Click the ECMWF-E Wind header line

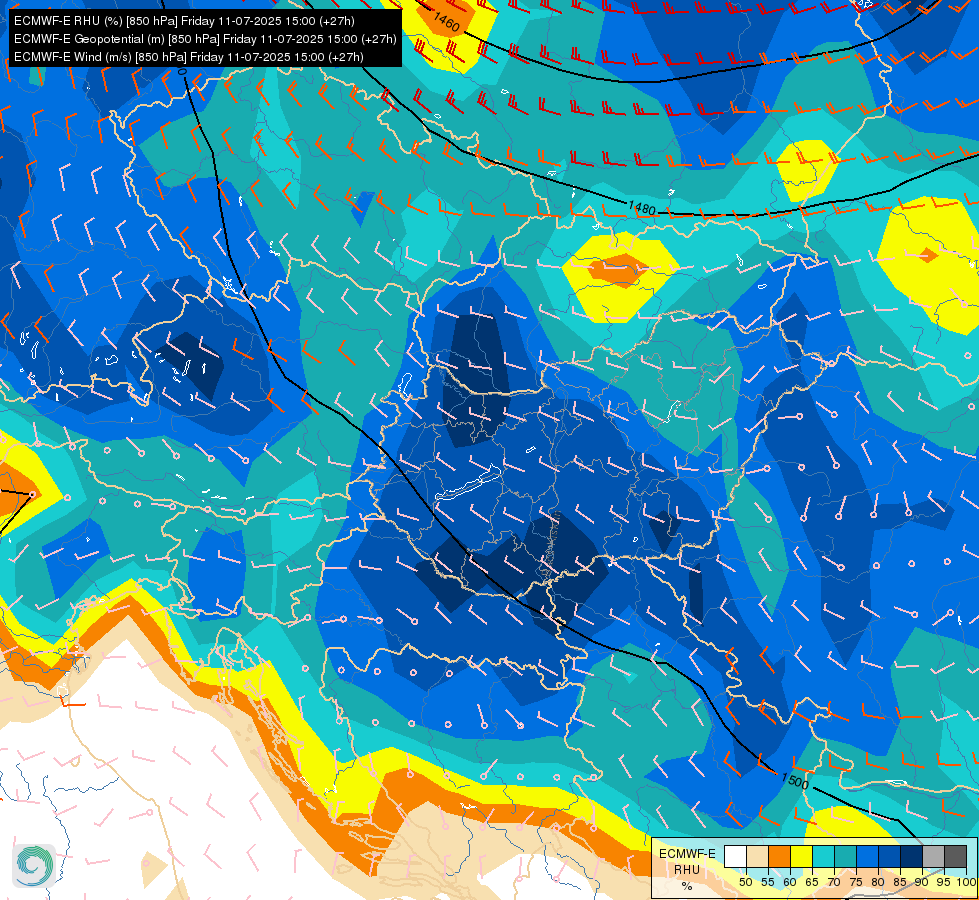189,57
